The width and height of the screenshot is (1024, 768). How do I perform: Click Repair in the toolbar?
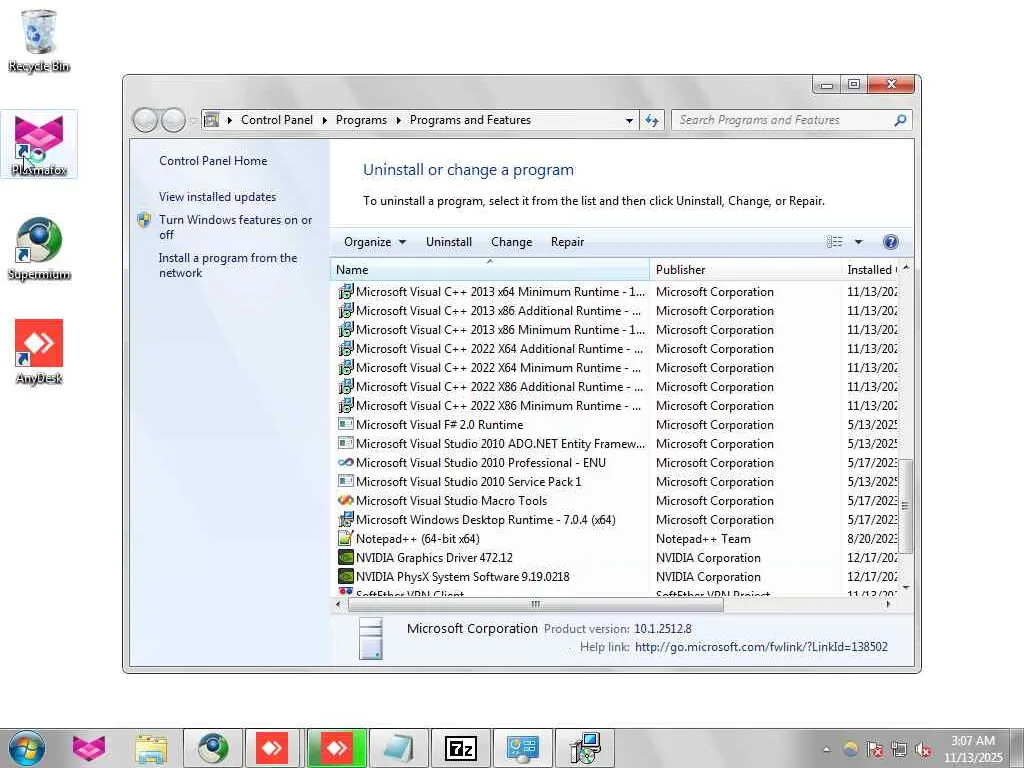(x=567, y=242)
